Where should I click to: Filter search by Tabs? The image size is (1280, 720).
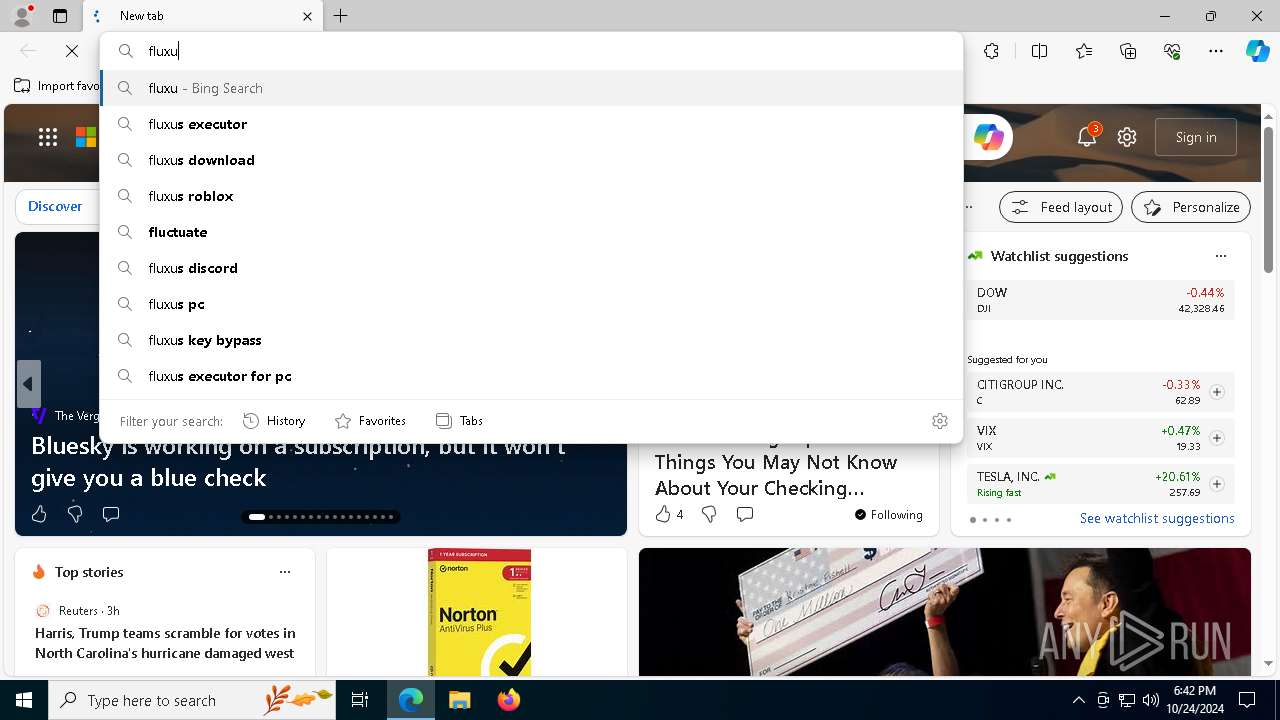pyautogui.click(x=459, y=421)
